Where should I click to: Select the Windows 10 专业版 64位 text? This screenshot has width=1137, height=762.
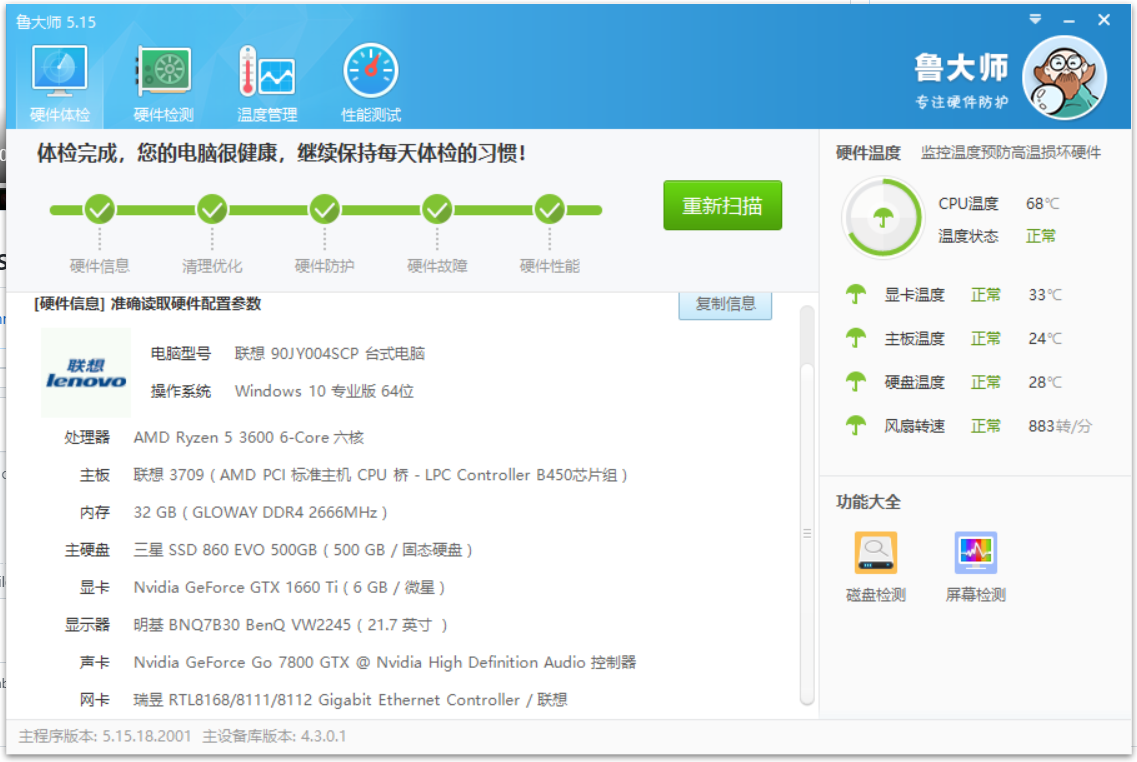coord(324,392)
